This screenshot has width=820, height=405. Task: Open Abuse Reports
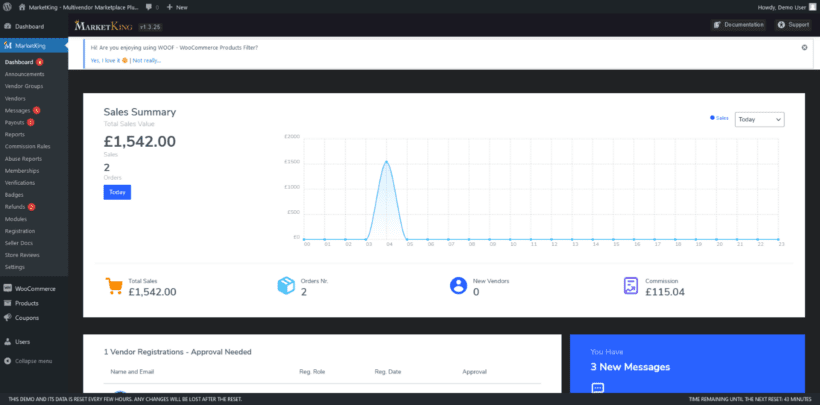coord(23,159)
